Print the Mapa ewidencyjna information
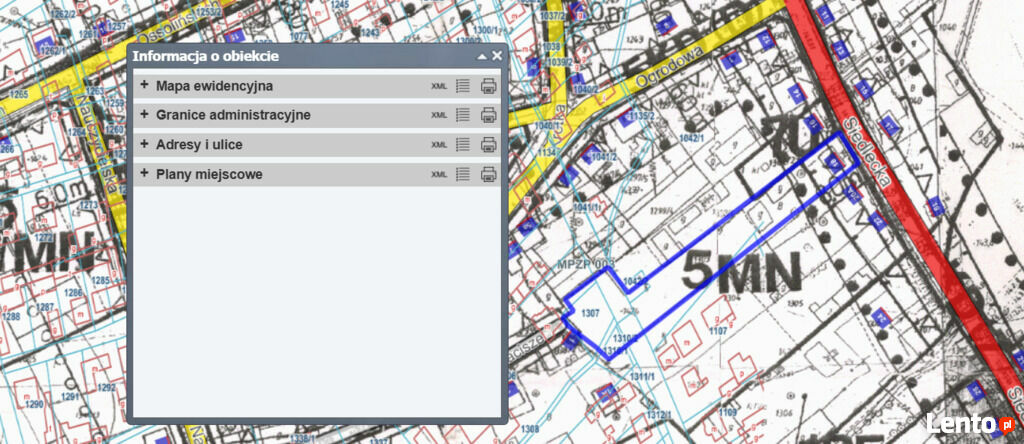This screenshot has width=1024, height=444. pos(488,86)
